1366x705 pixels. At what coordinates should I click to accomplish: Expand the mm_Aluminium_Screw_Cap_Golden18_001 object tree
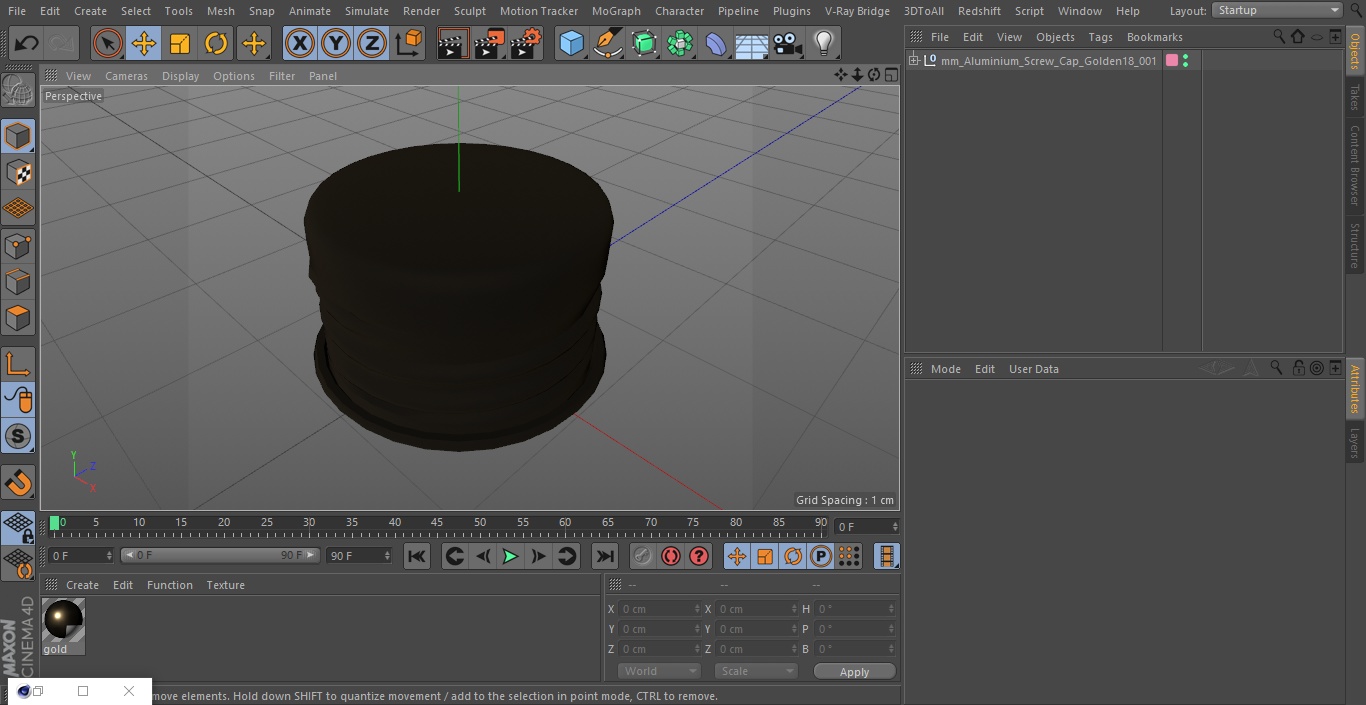pyautogui.click(x=913, y=61)
